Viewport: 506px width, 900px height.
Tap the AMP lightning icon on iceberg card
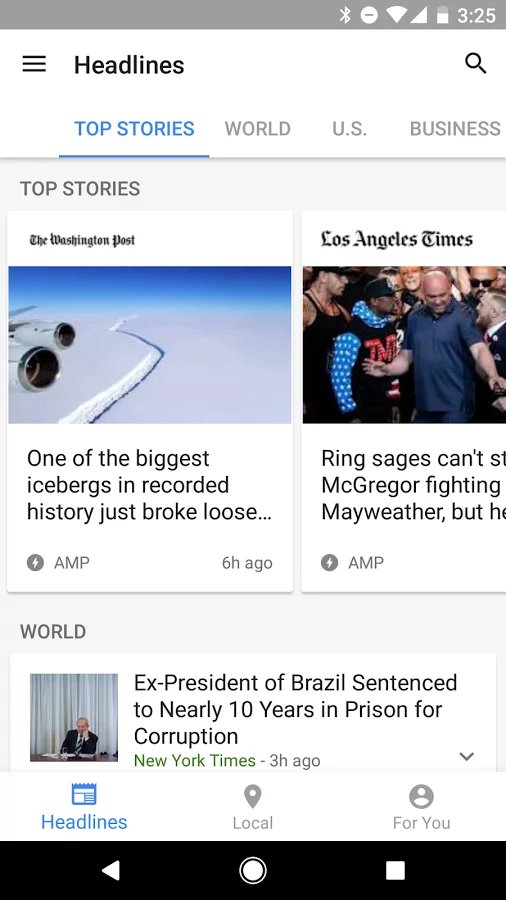(x=36, y=562)
